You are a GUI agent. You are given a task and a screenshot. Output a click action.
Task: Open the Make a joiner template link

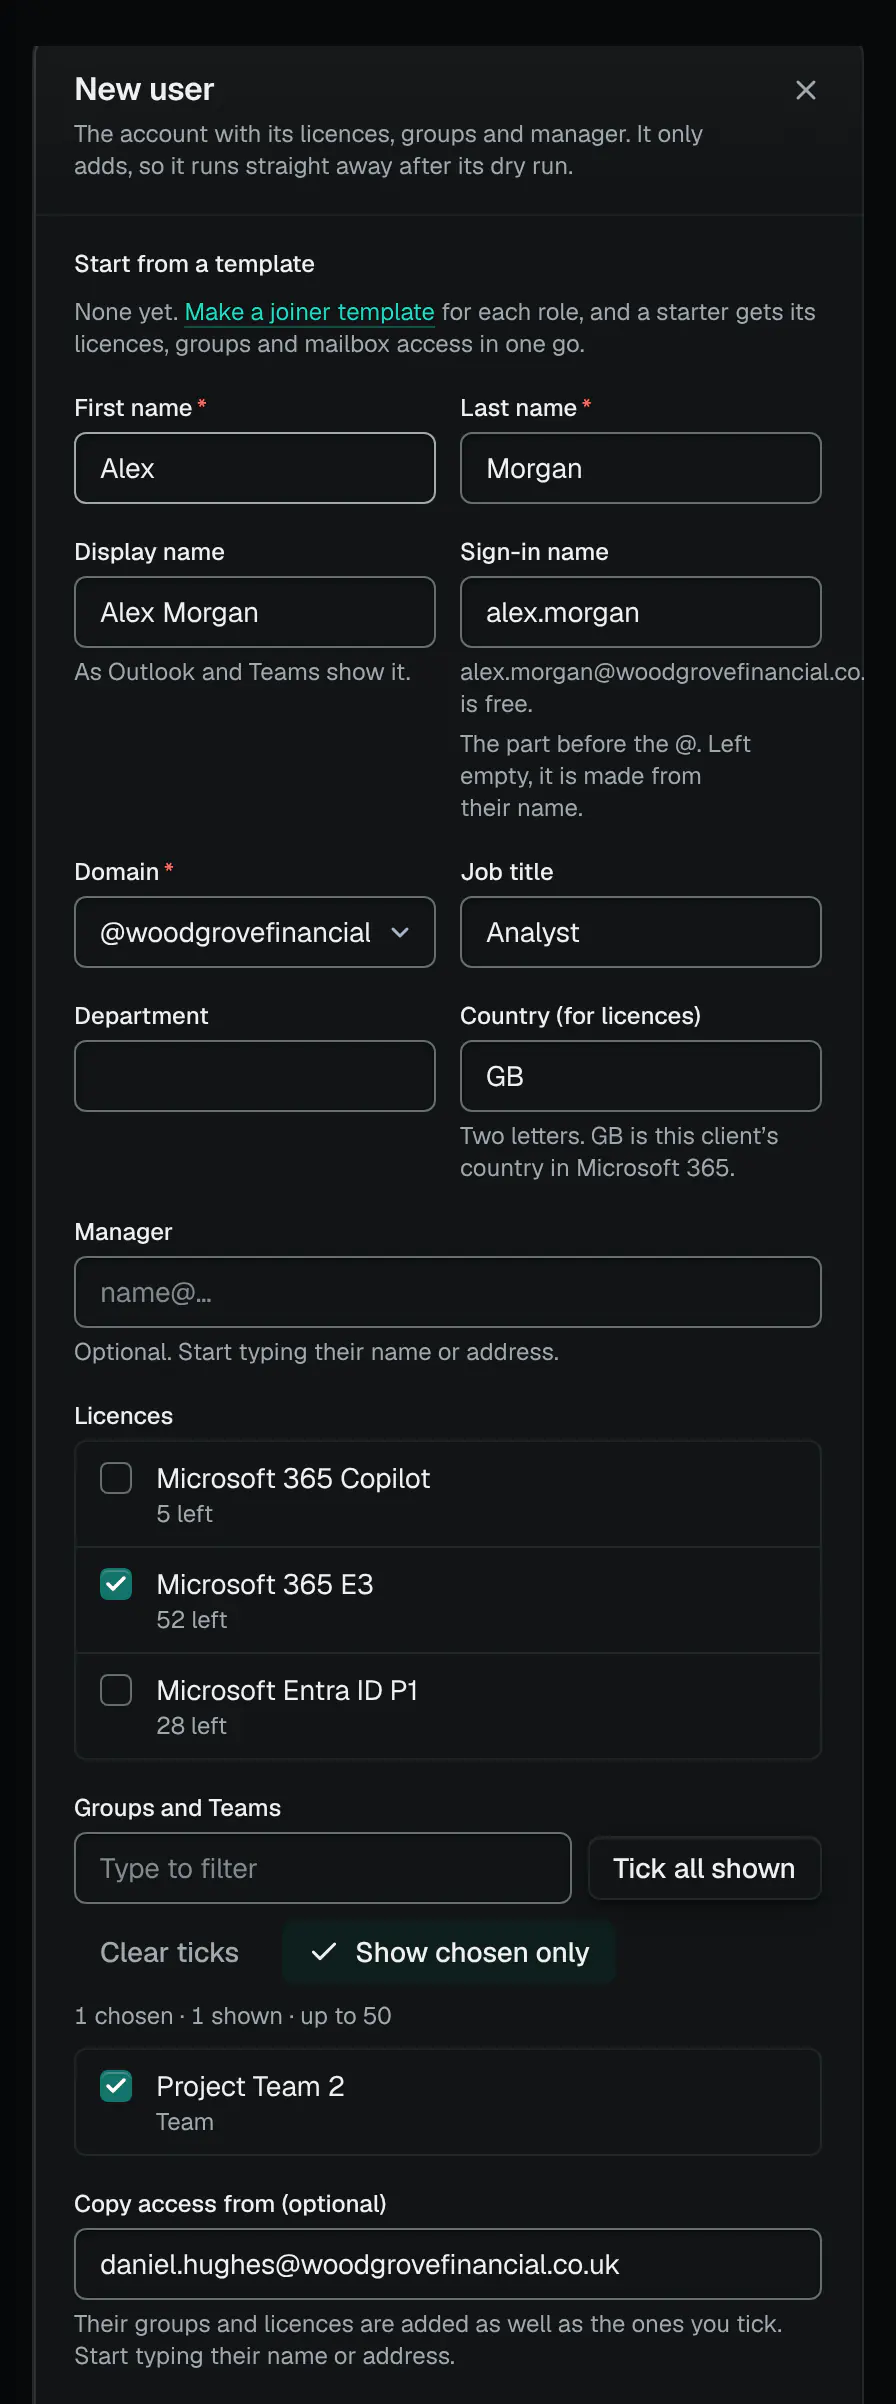pyautogui.click(x=309, y=312)
